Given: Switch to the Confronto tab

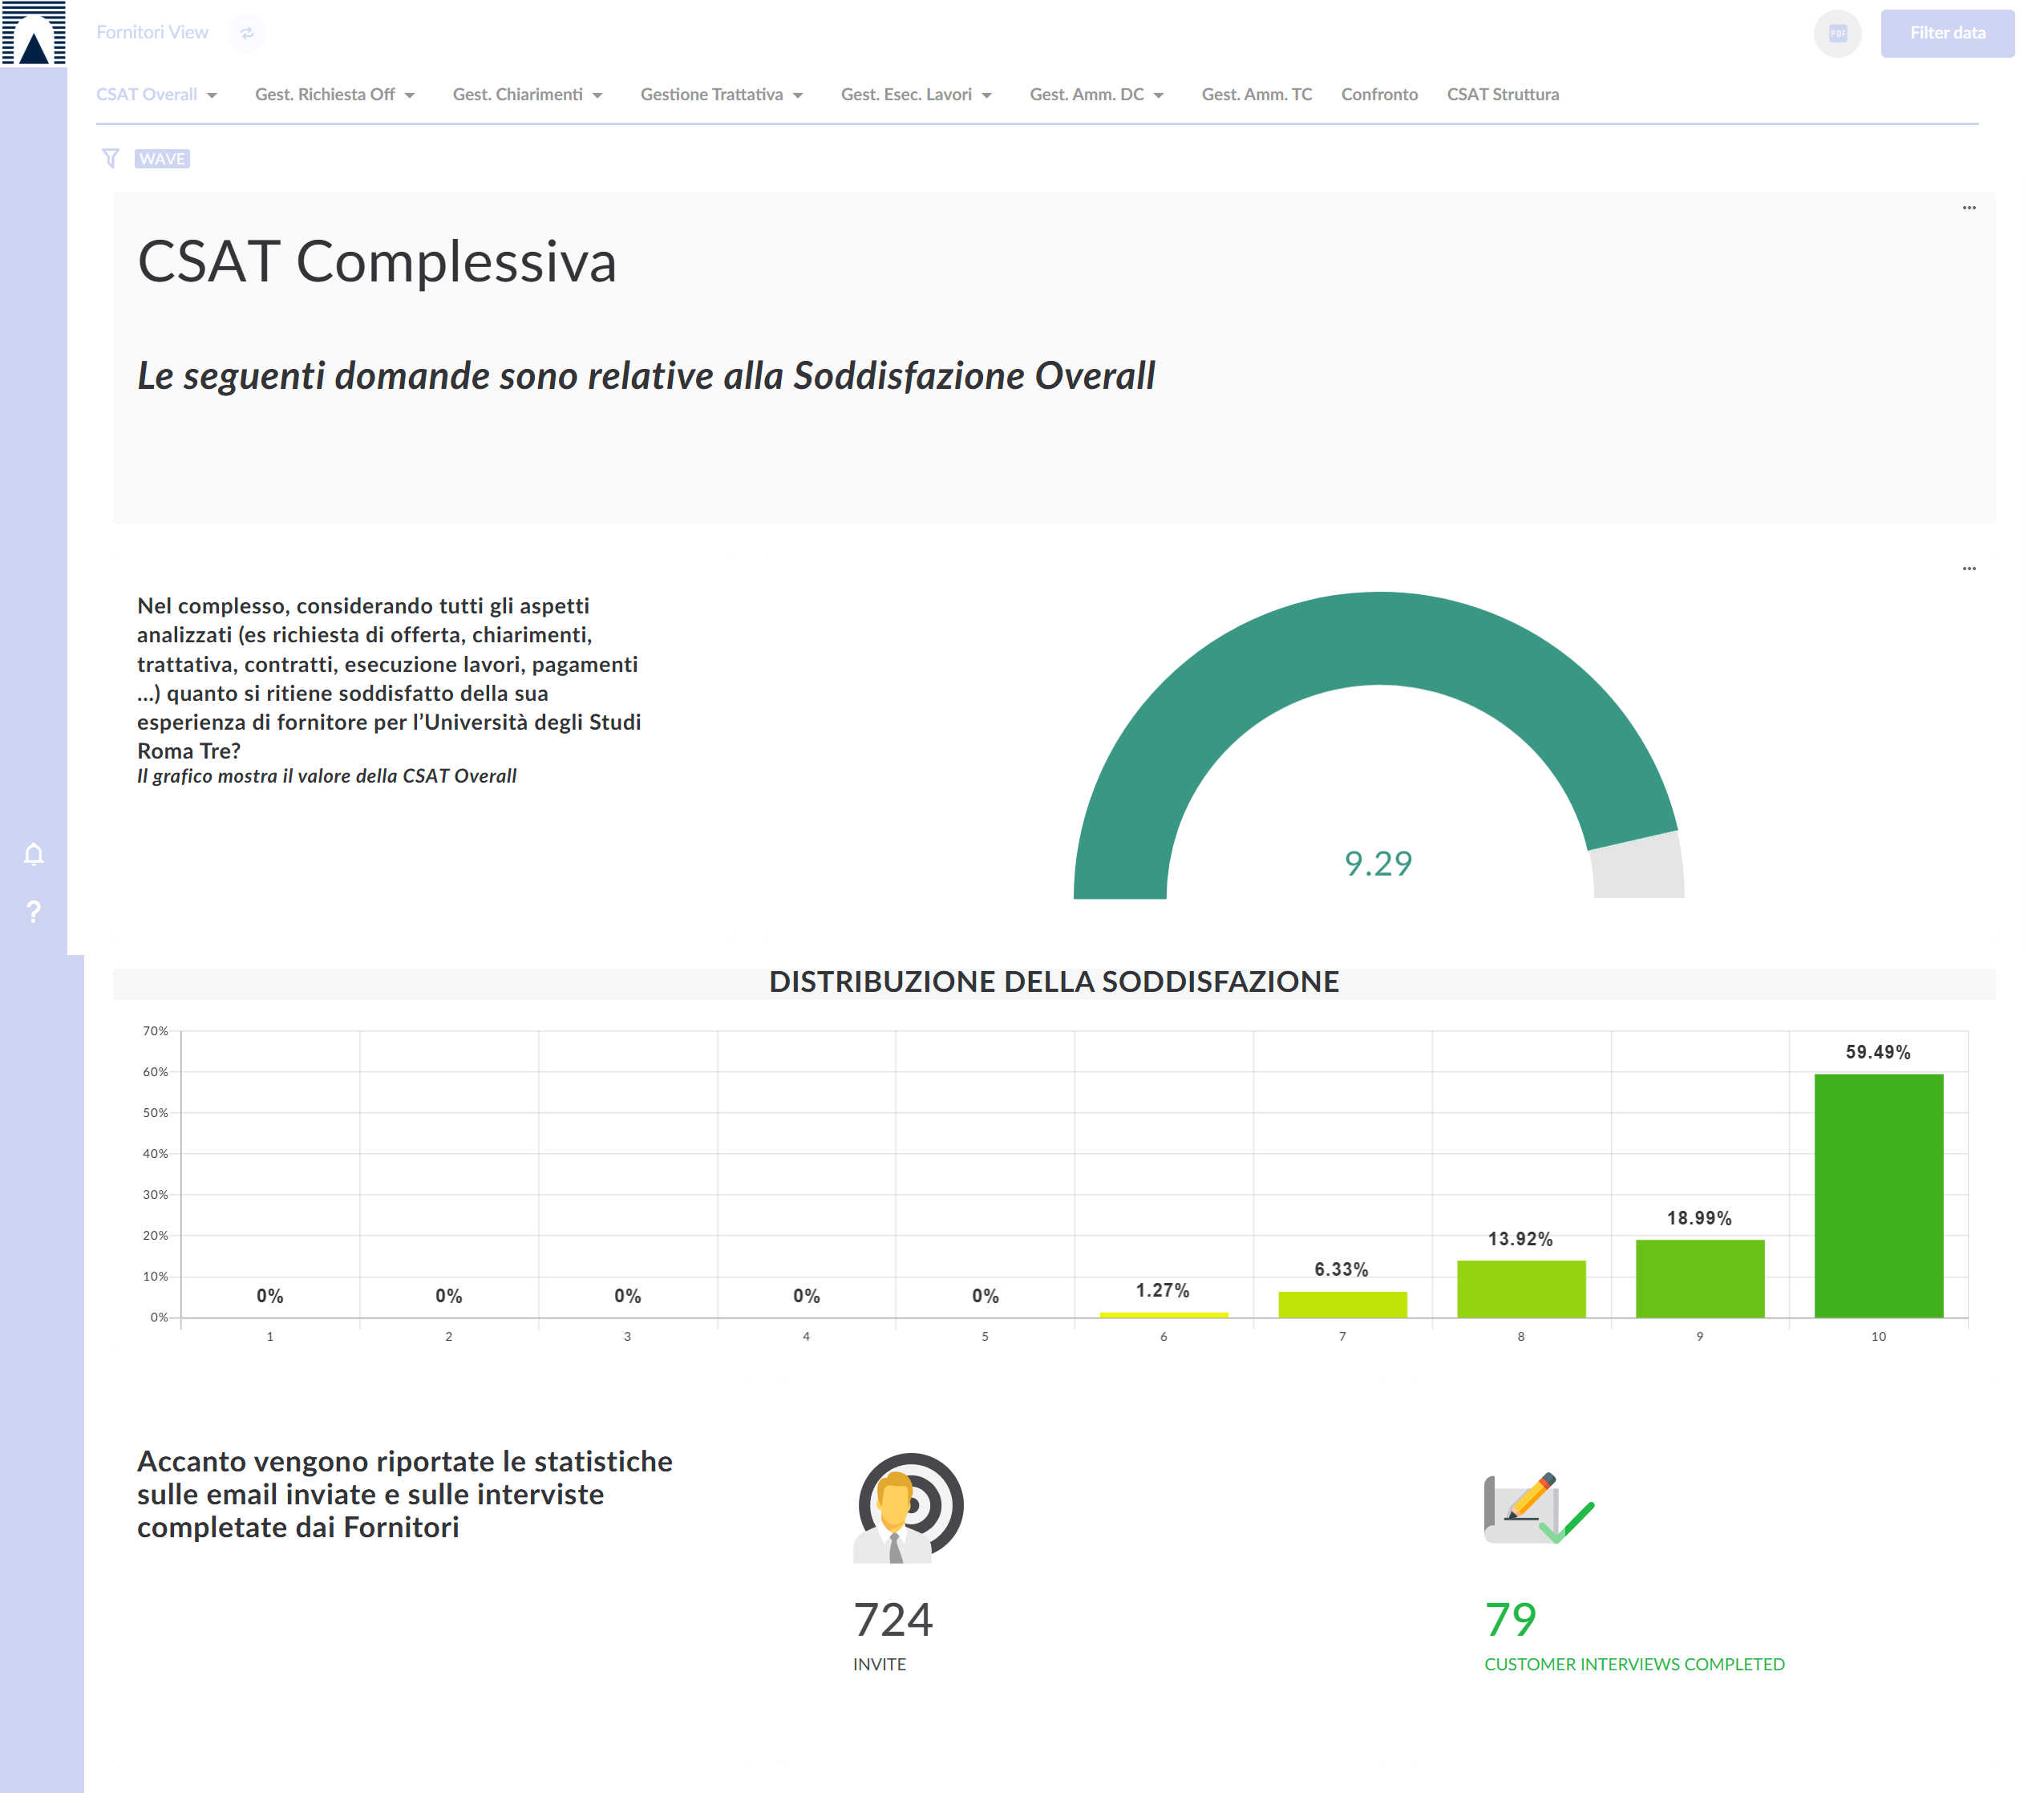Looking at the screenshot, I should coord(1379,94).
